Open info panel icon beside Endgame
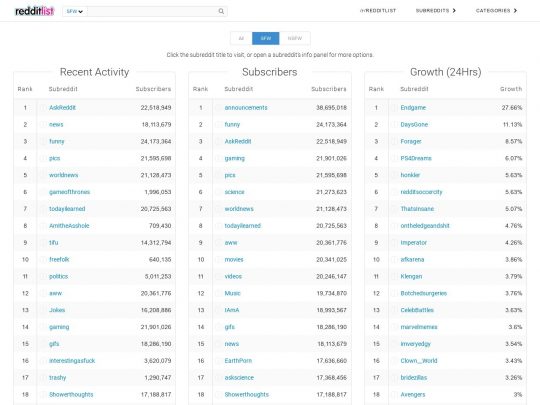 [x=394, y=108]
